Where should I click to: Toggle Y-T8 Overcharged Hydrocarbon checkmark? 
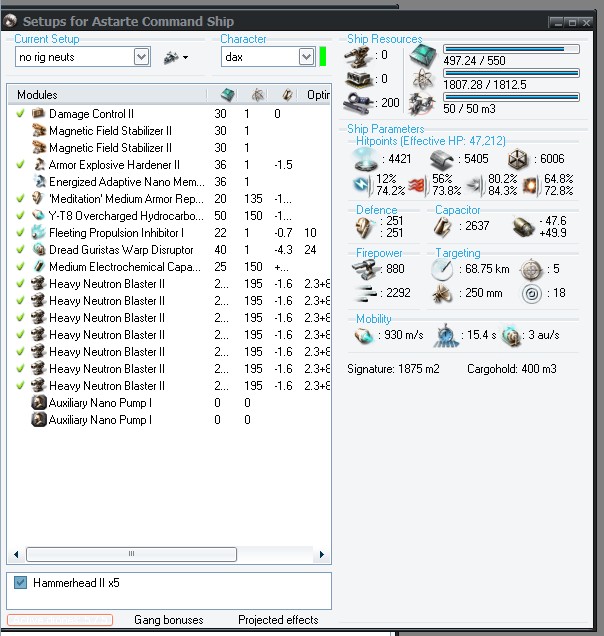point(20,216)
